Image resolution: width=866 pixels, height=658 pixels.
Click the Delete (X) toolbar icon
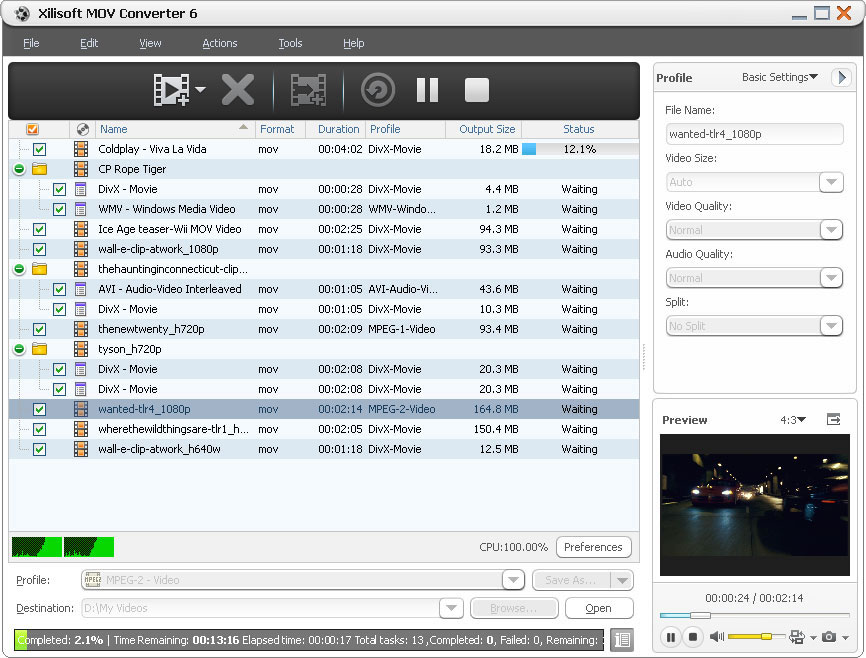[237, 90]
